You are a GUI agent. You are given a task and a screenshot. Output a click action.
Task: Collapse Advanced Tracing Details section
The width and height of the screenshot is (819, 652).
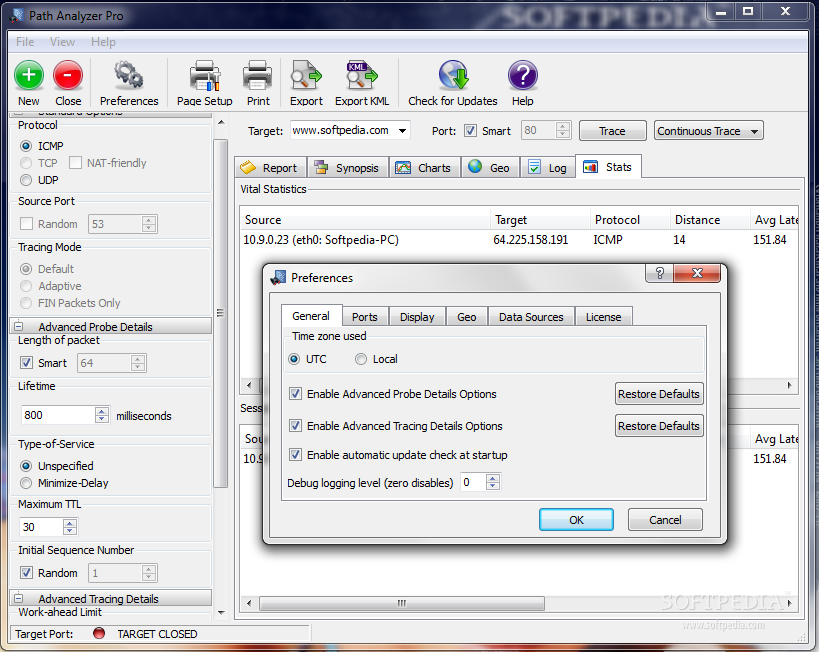19,598
